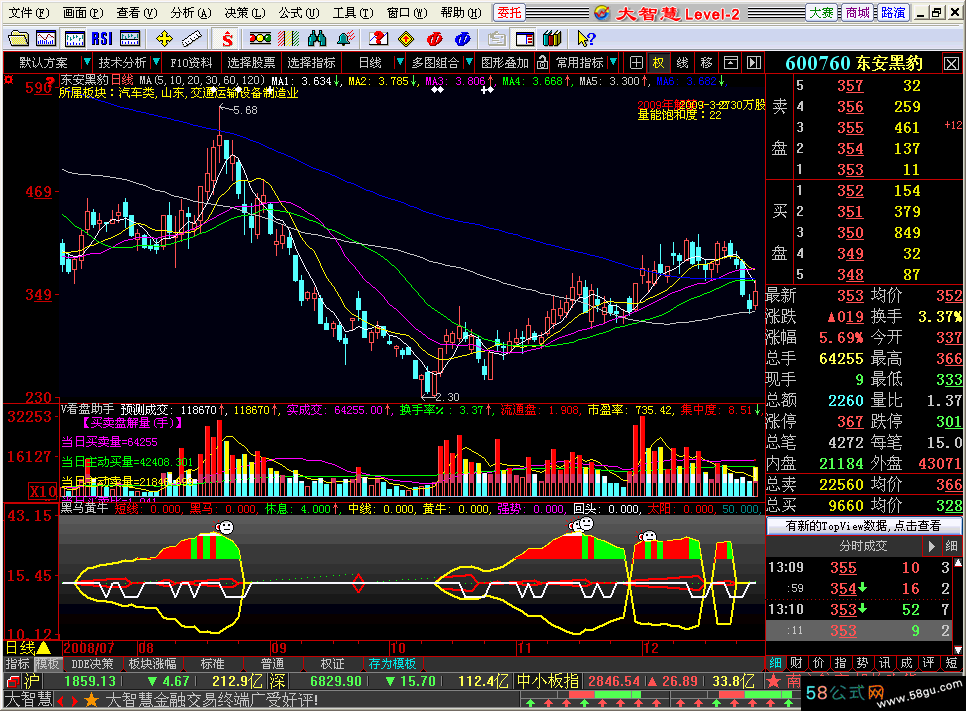Click the red circular phi icon
The width and height of the screenshot is (966, 711).
[x=434, y=39]
